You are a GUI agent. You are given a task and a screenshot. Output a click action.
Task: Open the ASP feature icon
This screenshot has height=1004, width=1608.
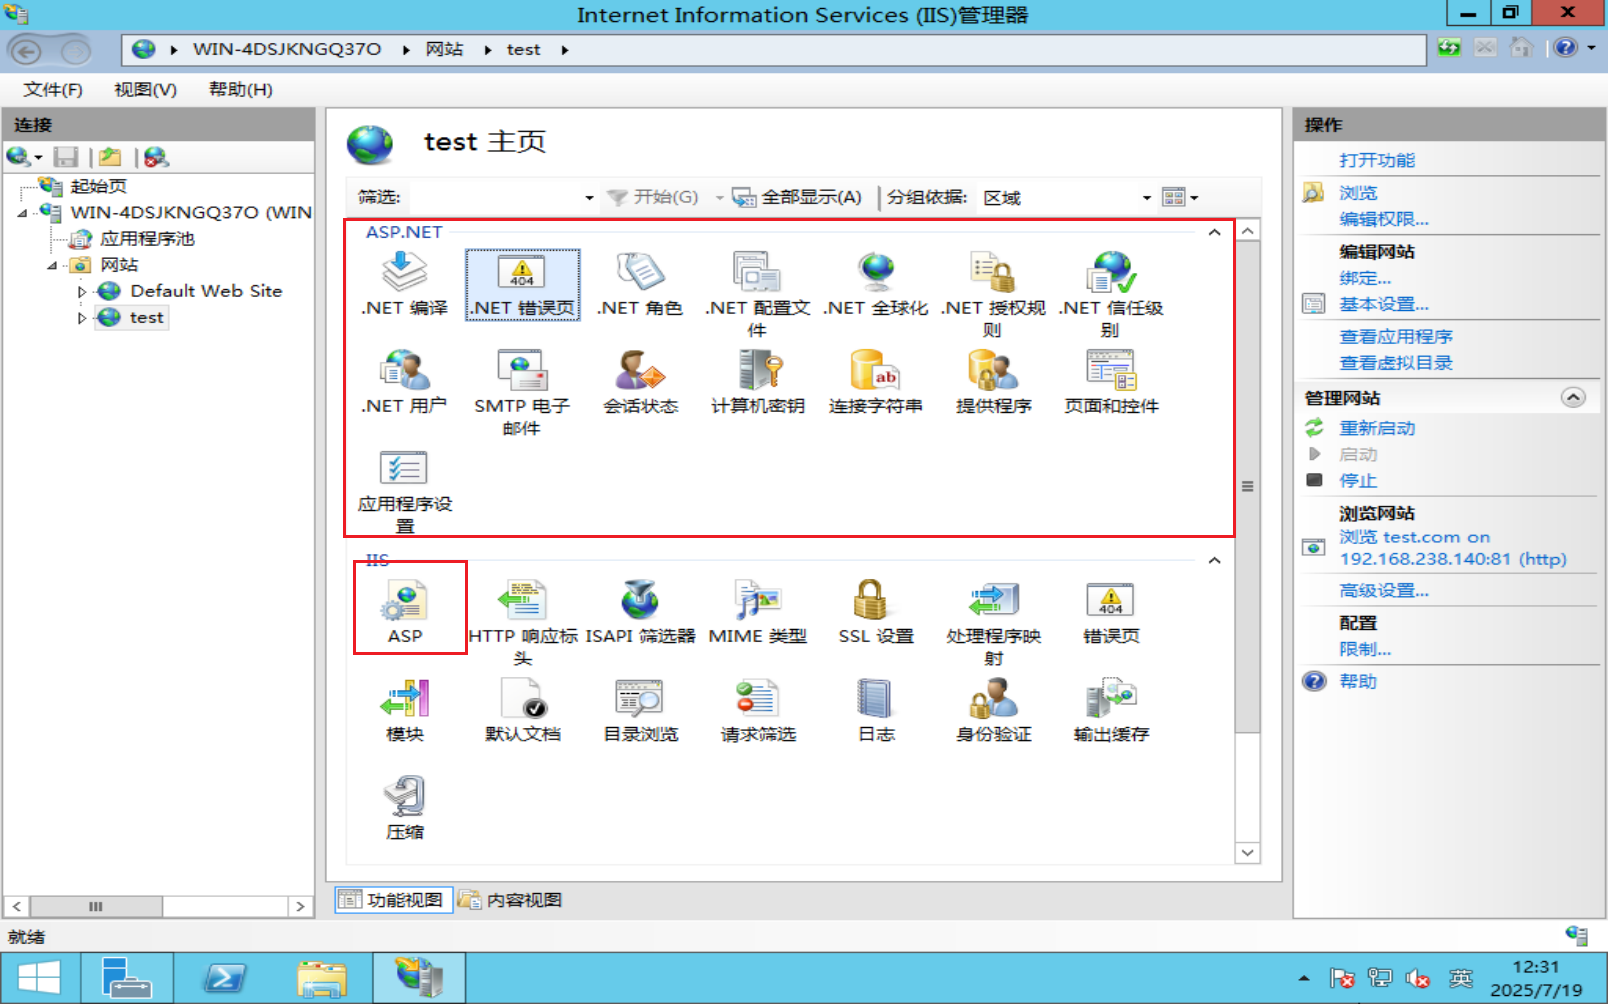tap(404, 607)
